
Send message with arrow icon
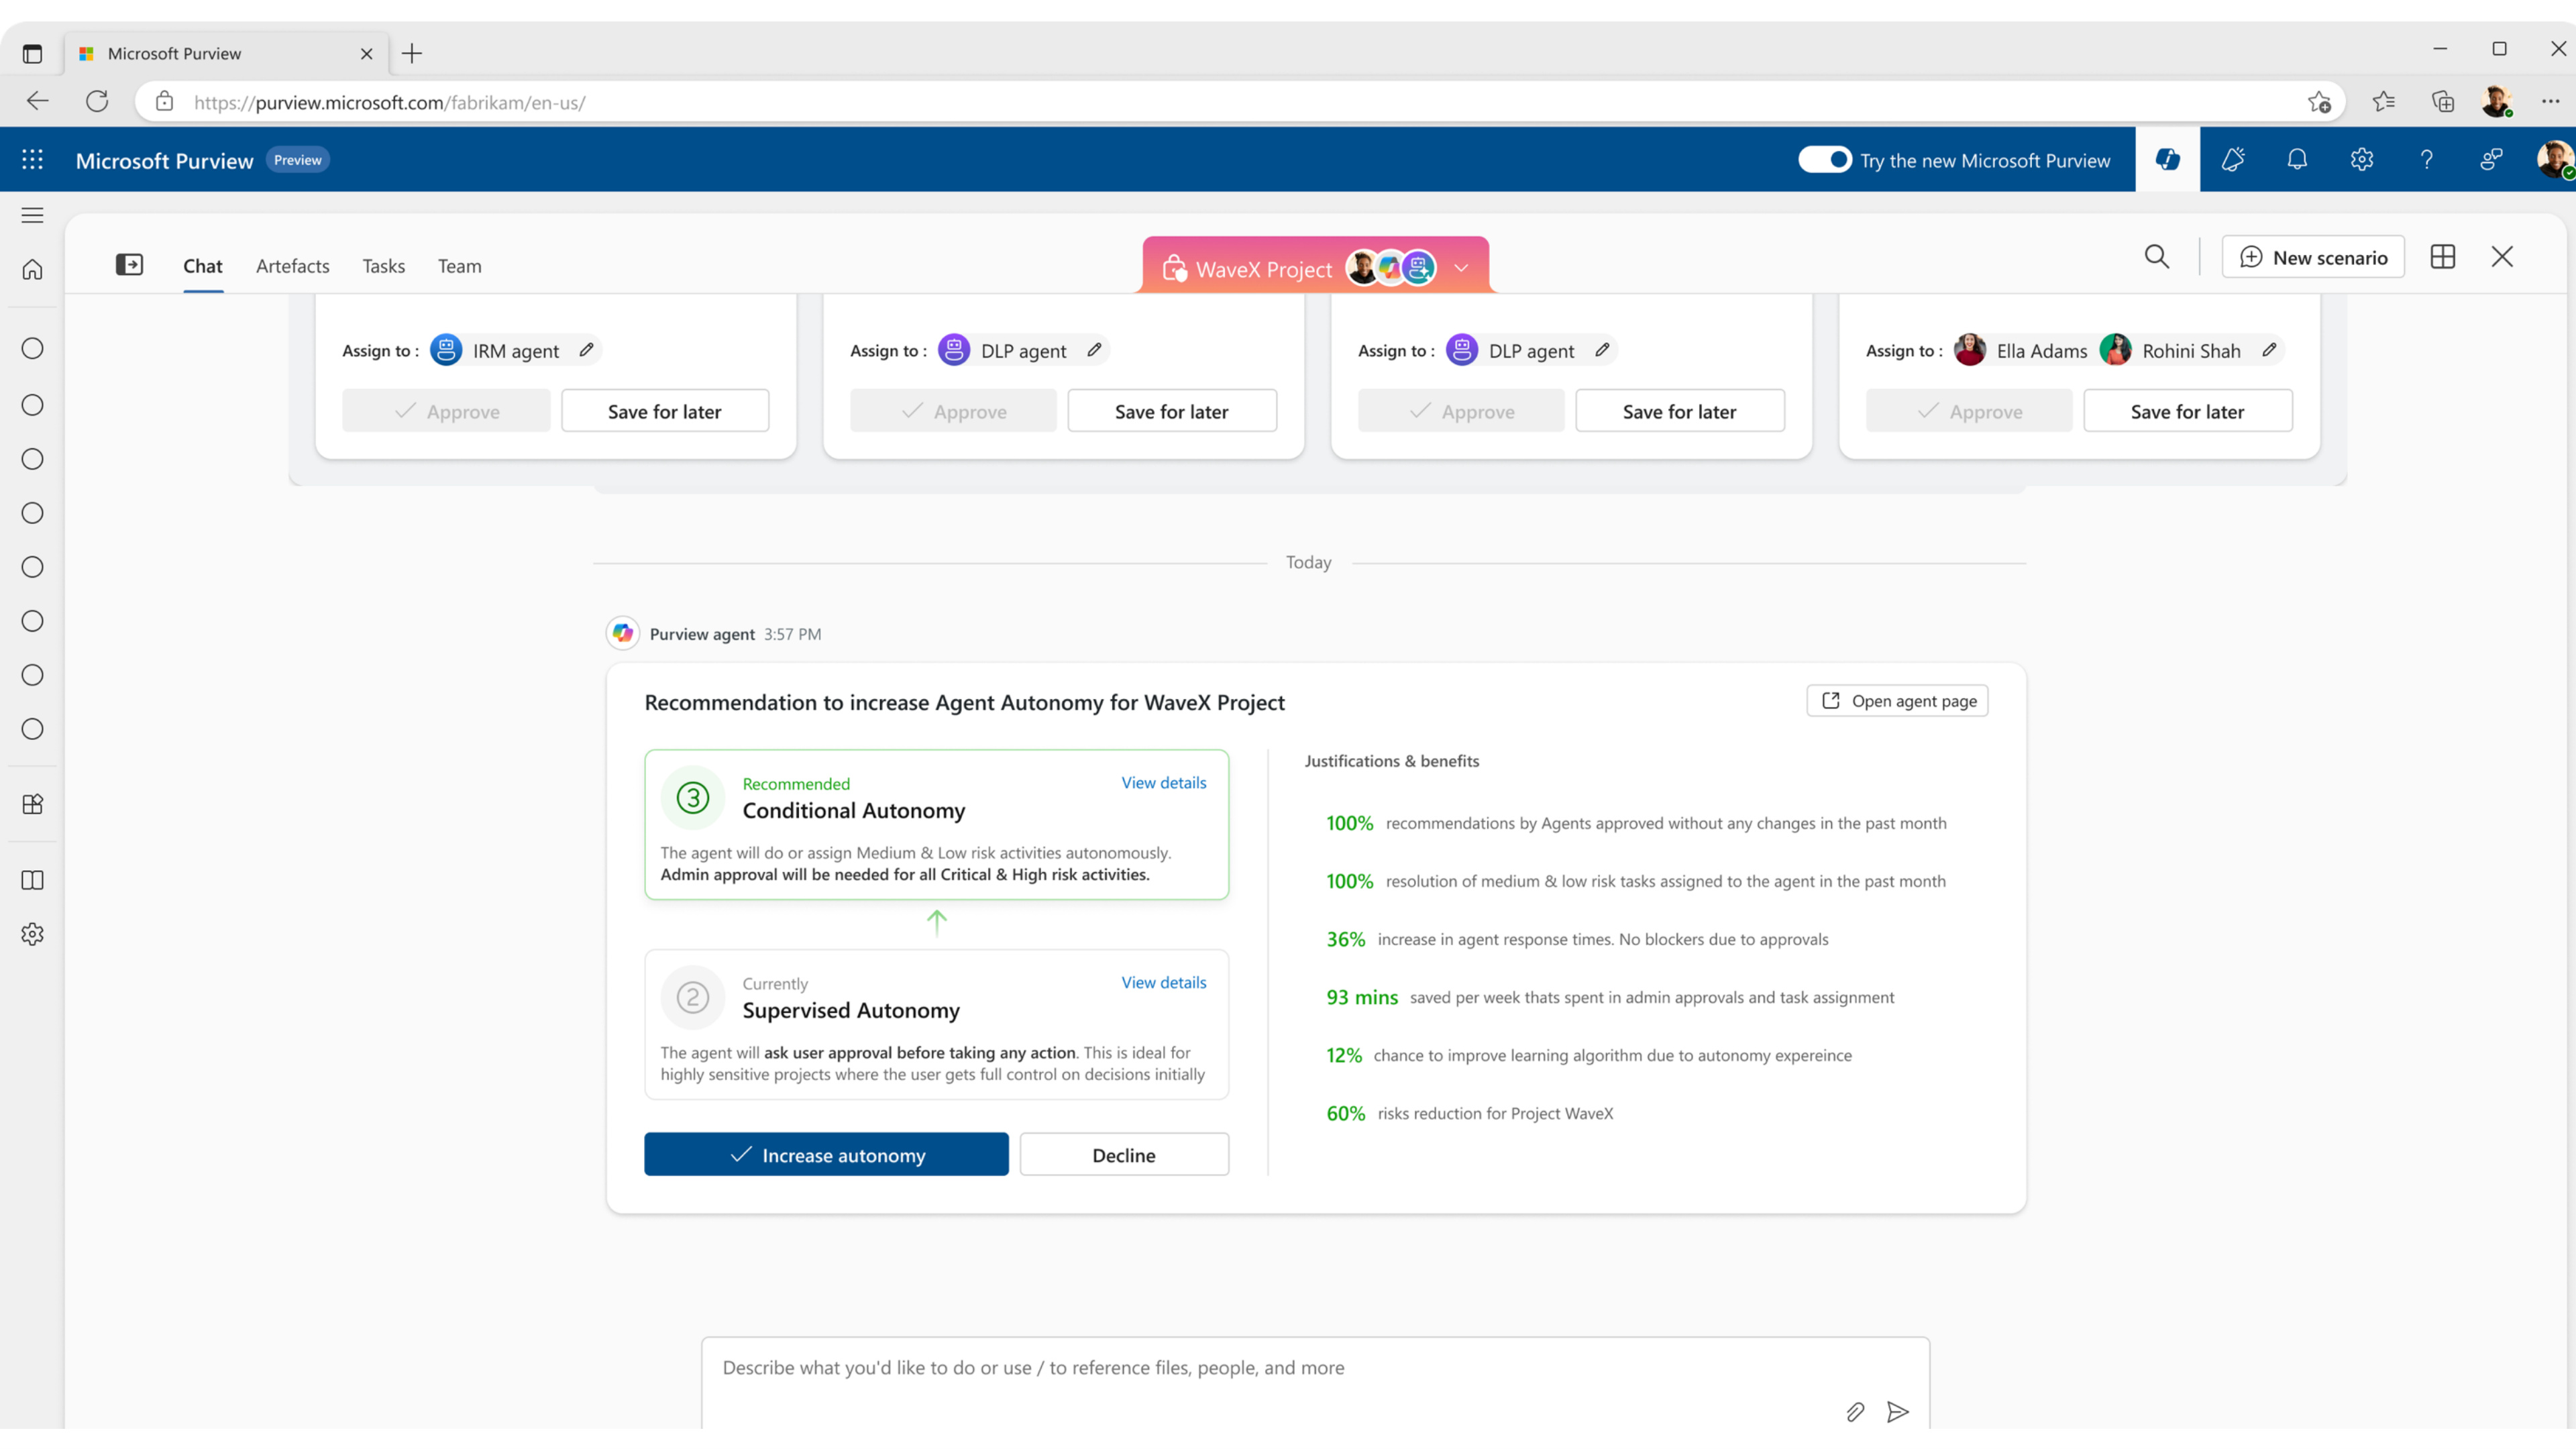[1897, 1411]
